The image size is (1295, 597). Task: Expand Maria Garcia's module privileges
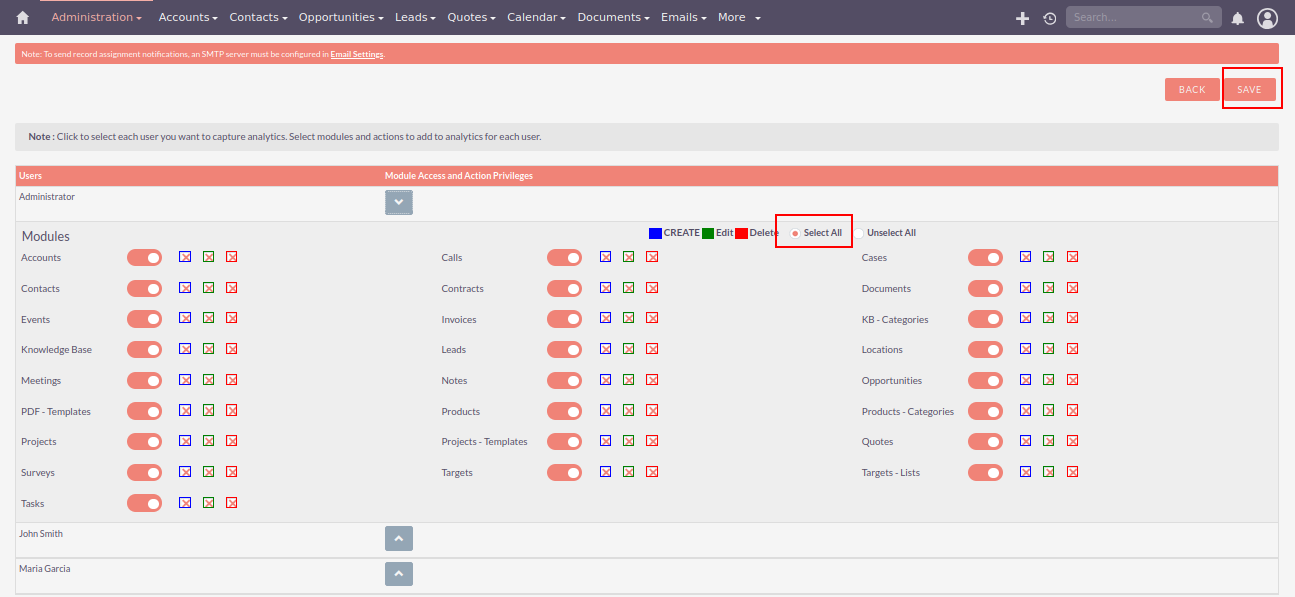click(398, 574)
